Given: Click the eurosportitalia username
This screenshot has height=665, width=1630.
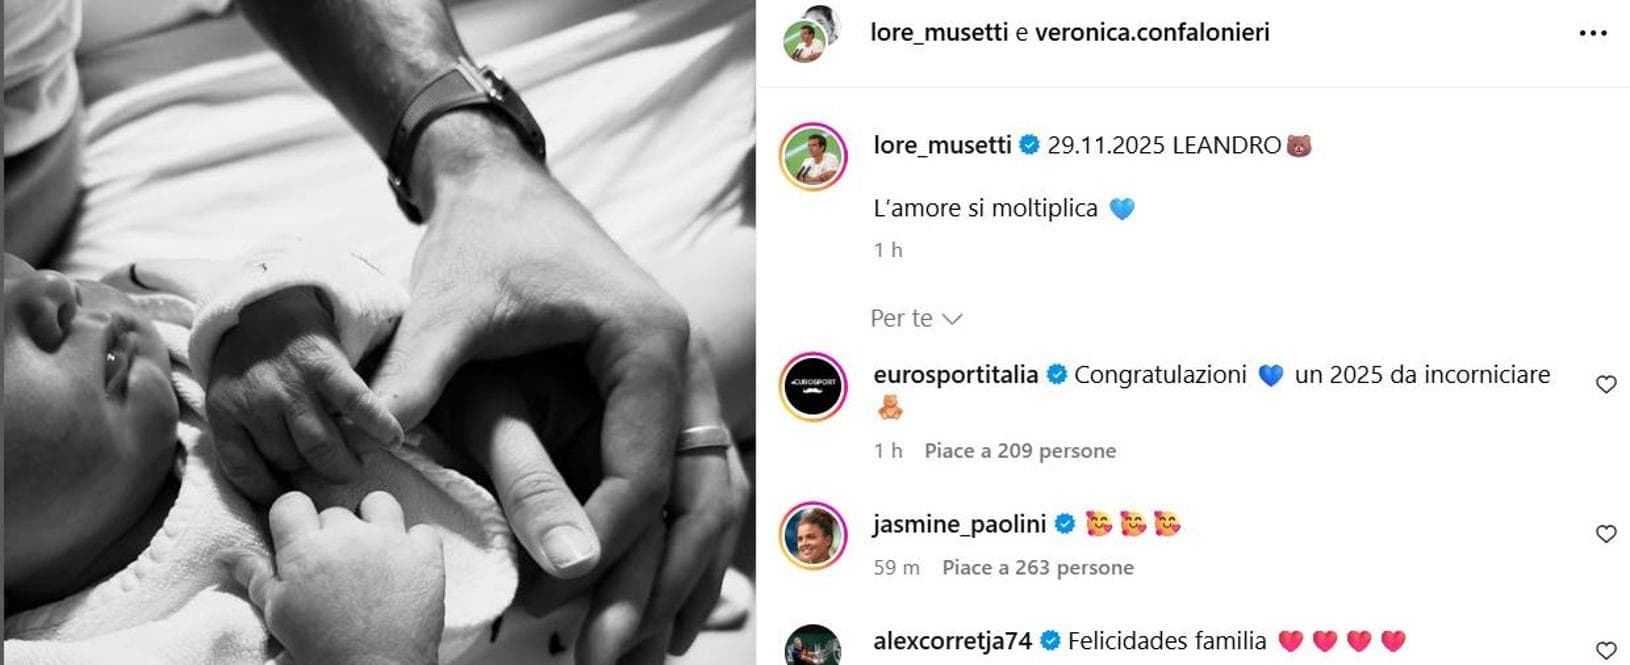Looking at the screenshot, I should 955,375.
